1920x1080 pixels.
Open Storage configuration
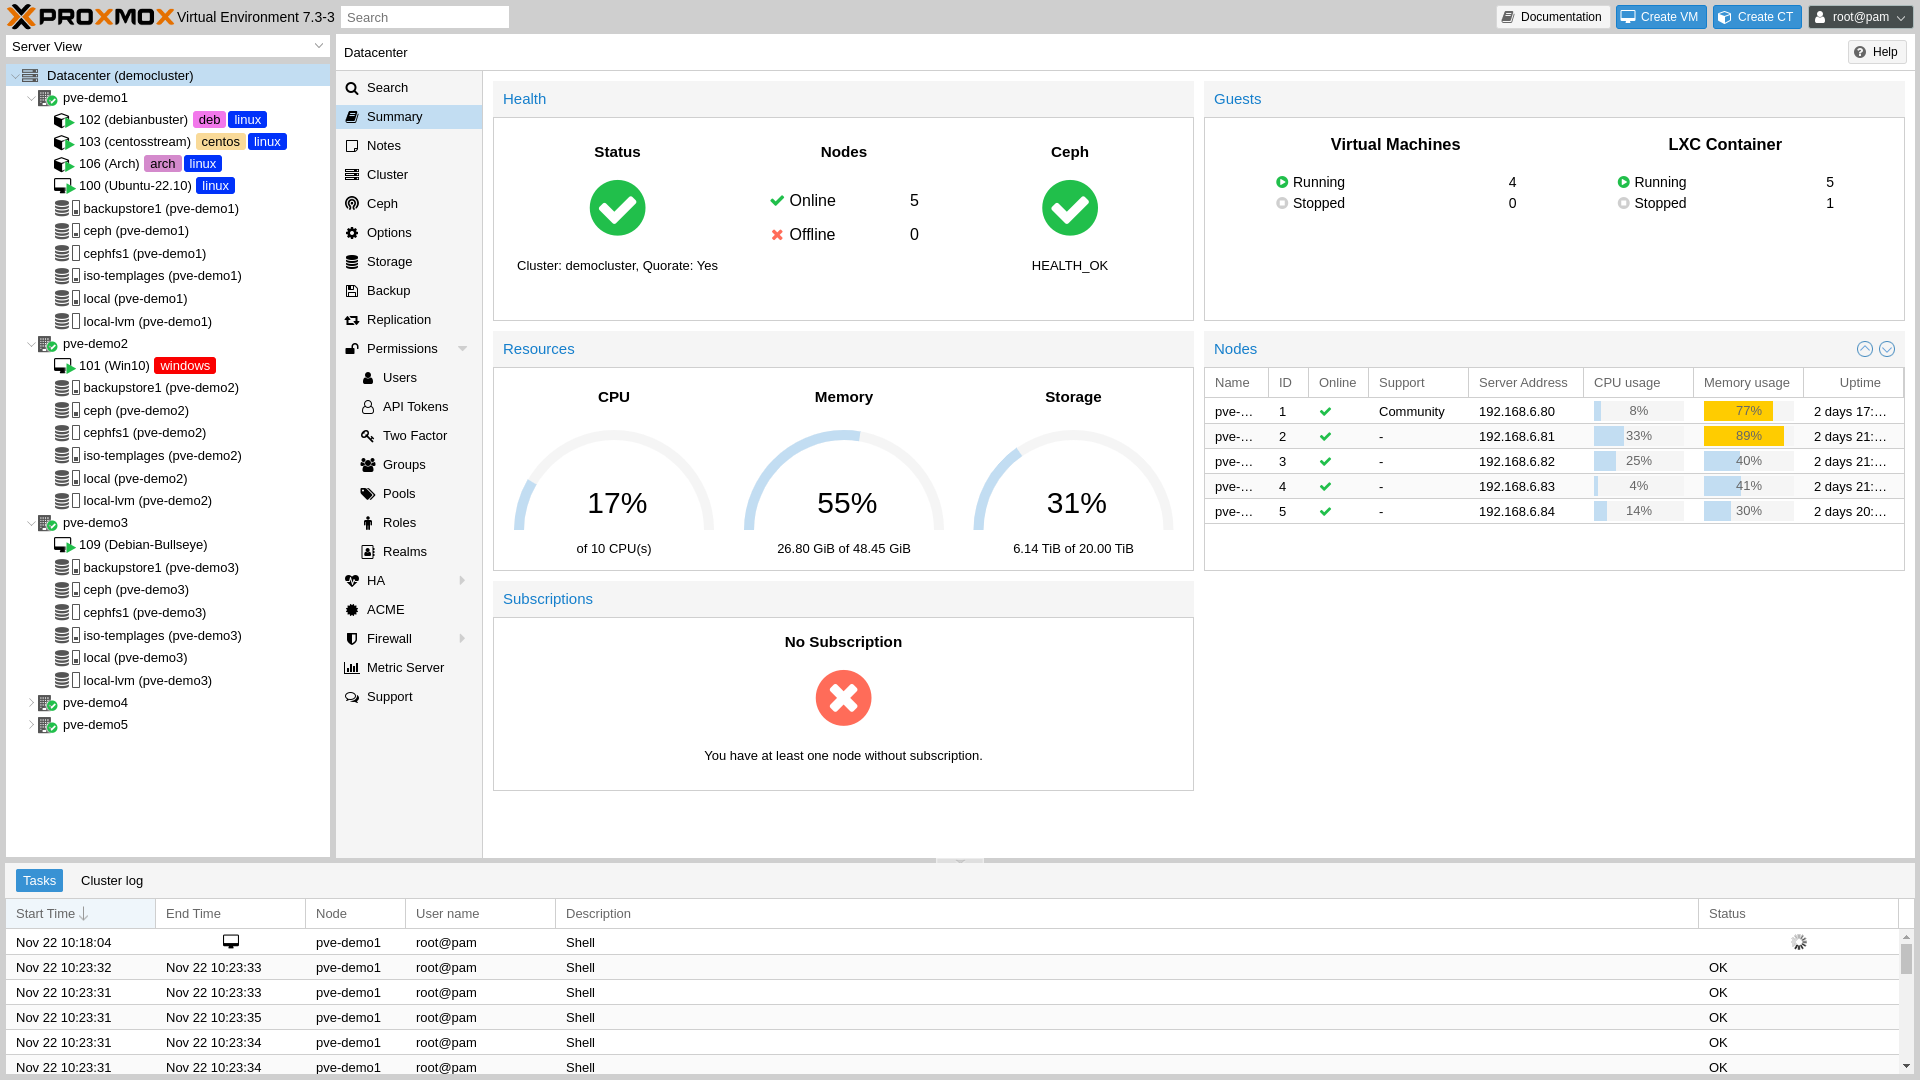(388, 261)
